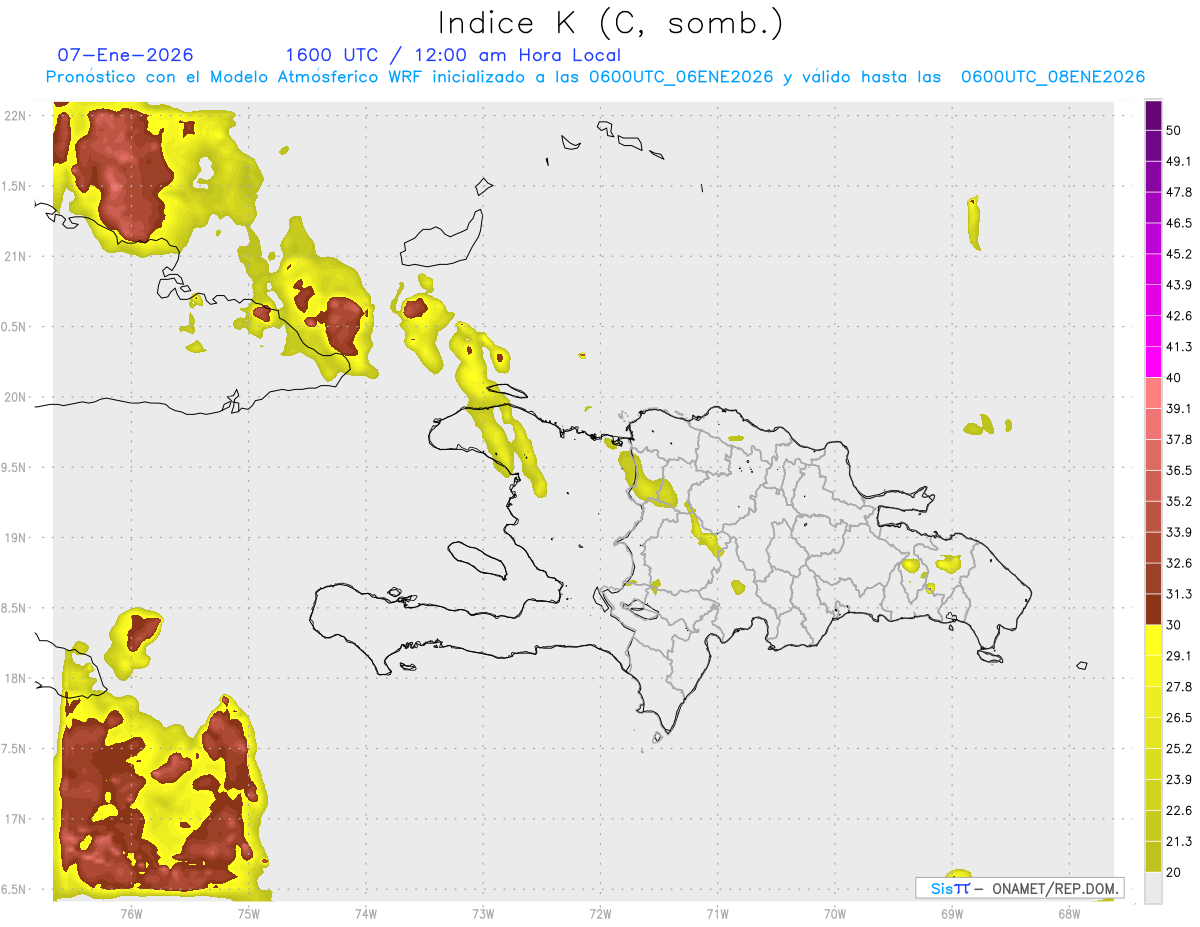This screenshot has width=1200, height=927.
Task: Click the dark purple color band above 50
Action: pyautogui.click(x=1153, y=115)
